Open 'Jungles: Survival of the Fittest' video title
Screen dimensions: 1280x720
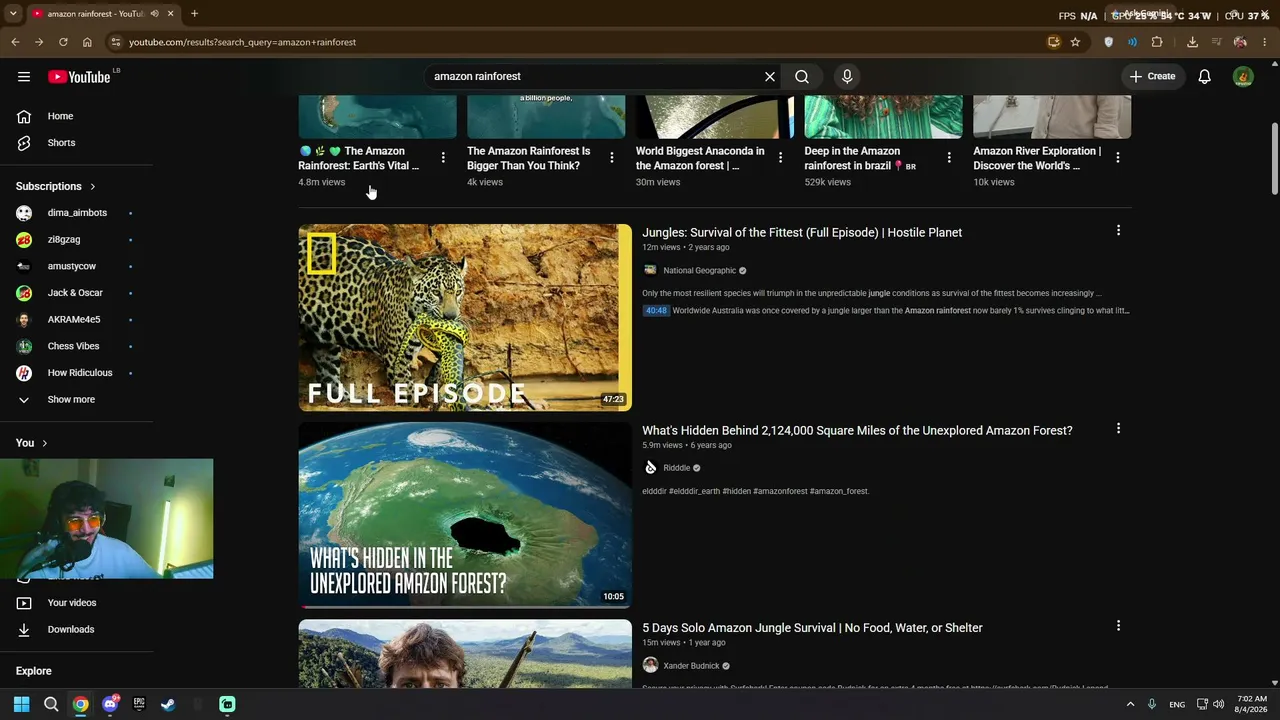tap(802, 233)
